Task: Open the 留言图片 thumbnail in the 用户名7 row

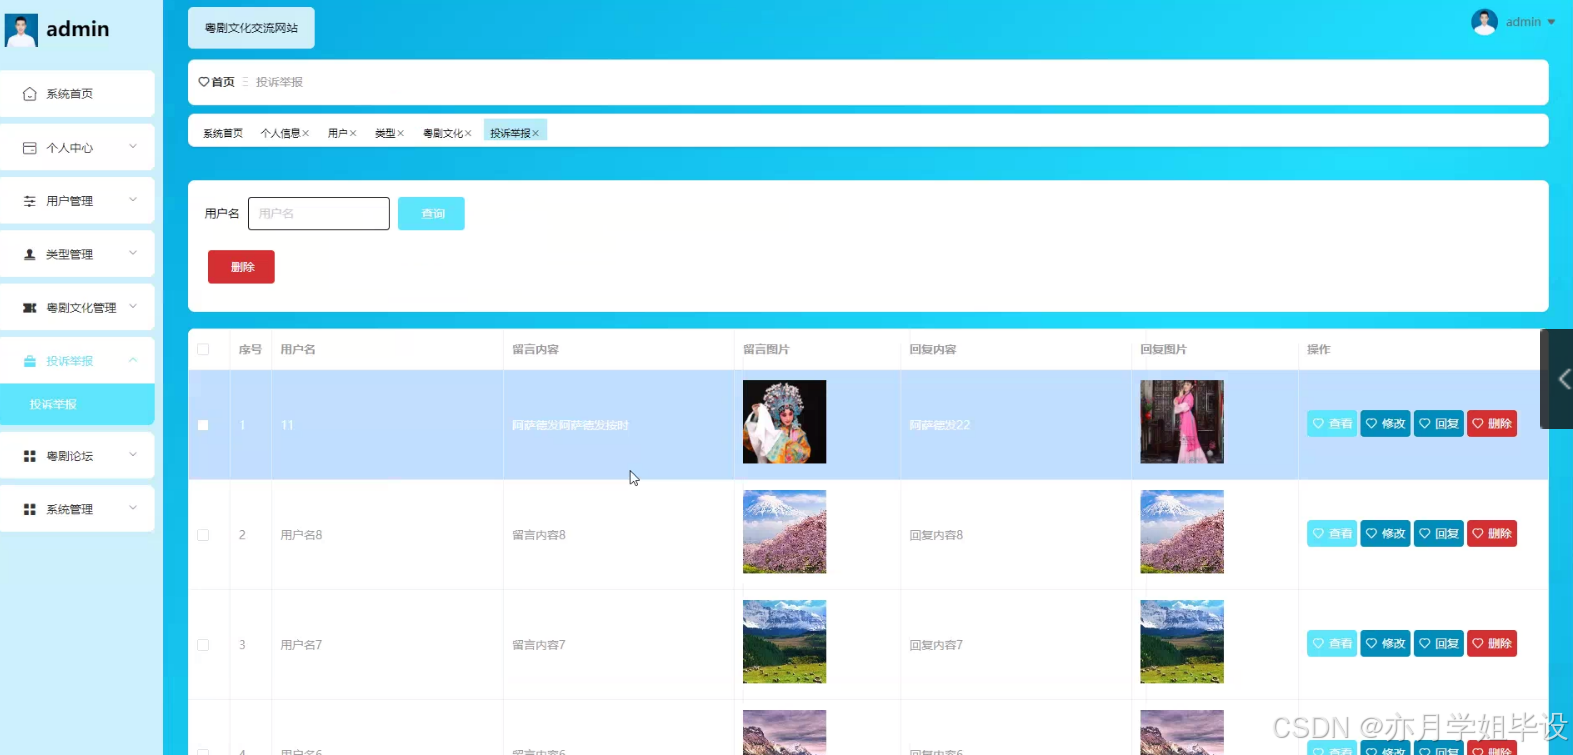Action: click(785, 642)
